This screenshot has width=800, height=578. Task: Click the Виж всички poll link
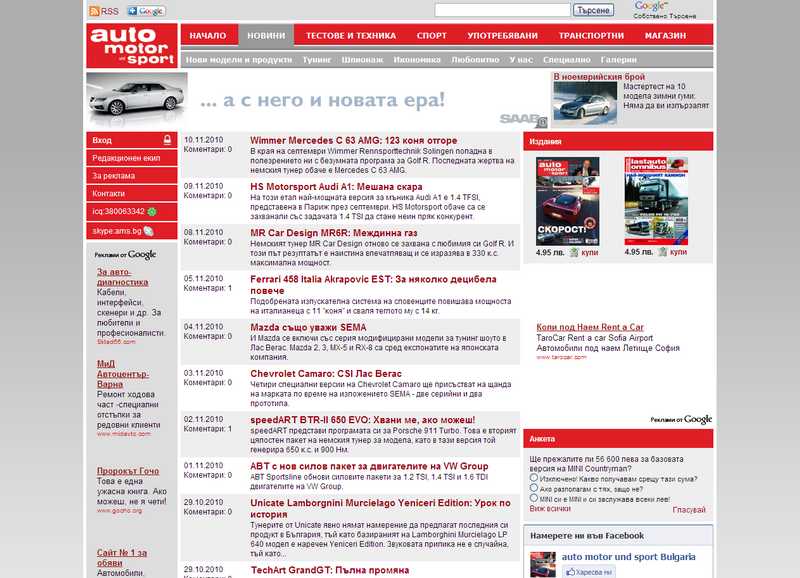coord(550,509)
